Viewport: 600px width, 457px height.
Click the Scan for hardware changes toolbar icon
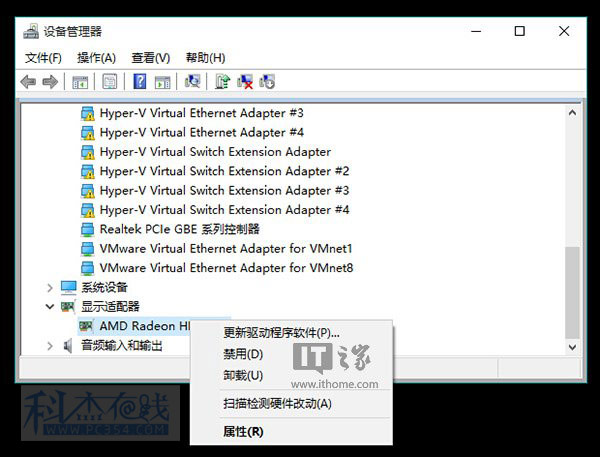192,82
